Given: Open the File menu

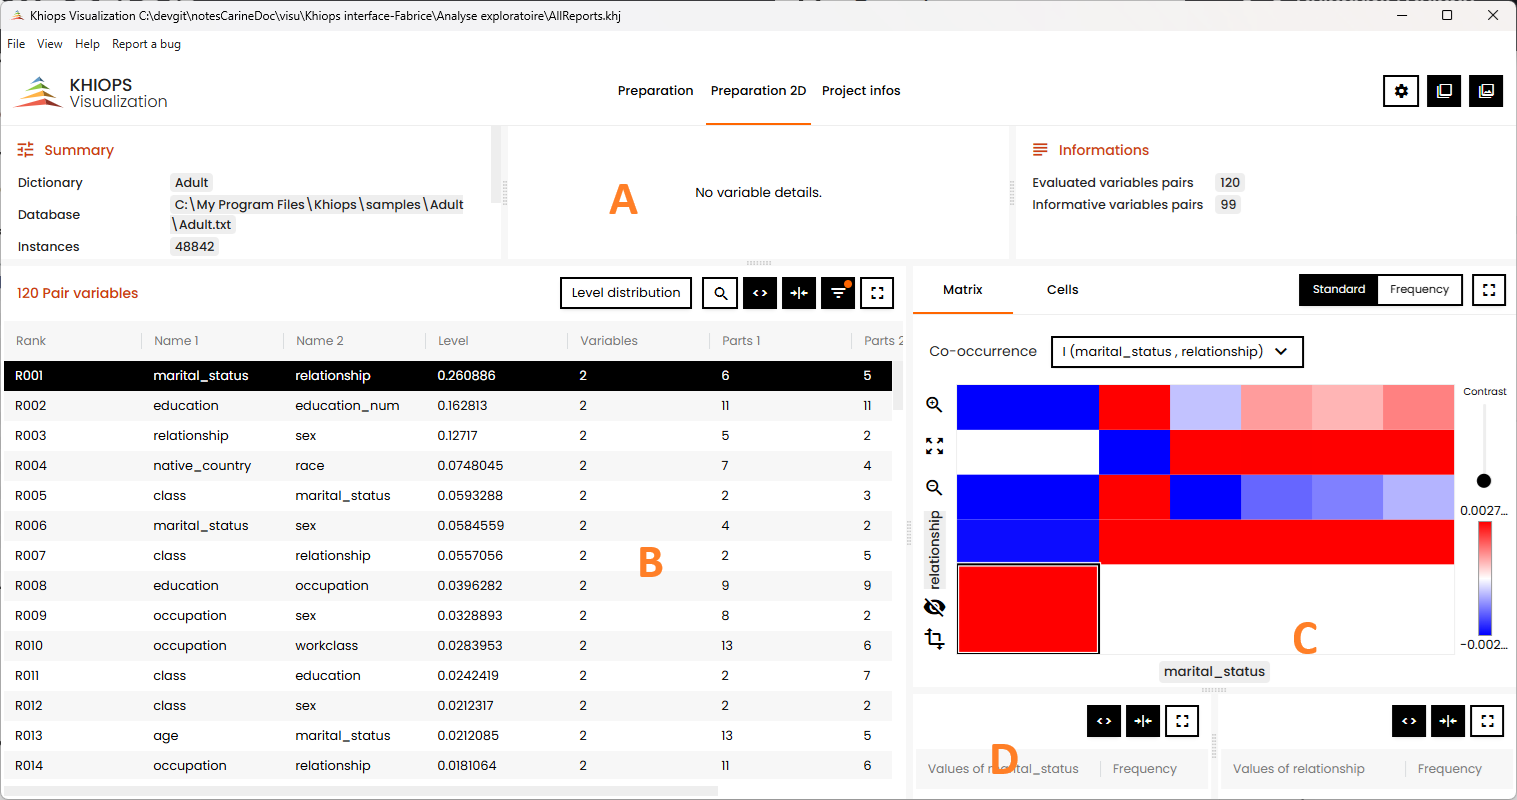Looking at the screenshot, I should [16, 44].
